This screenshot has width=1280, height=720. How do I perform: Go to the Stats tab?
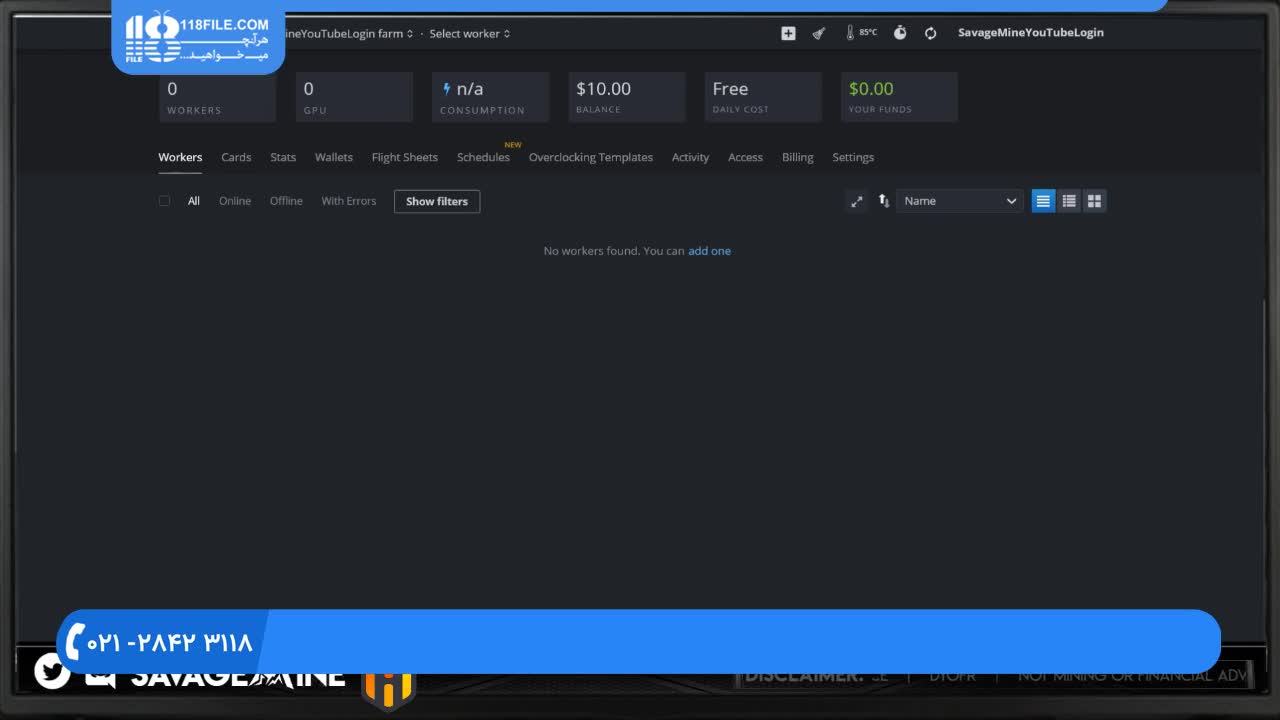point(283,157)
